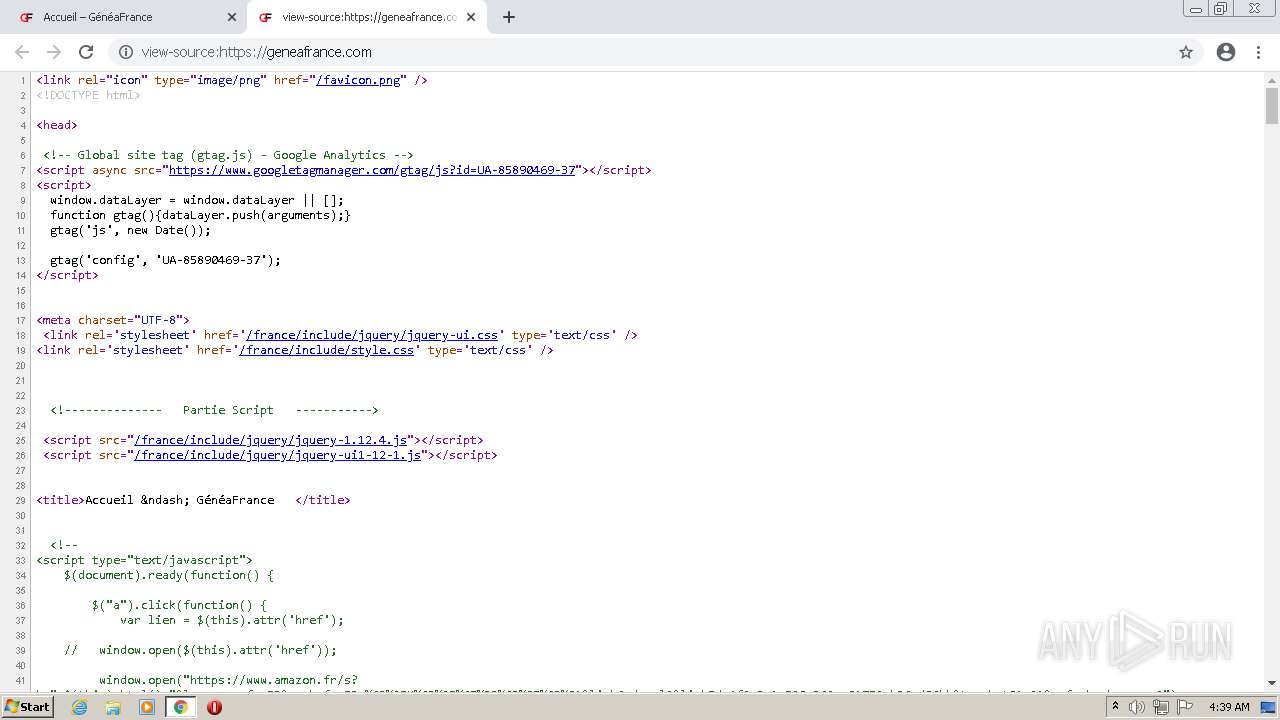Screen dimensions: 1280x720
Task: Click the gtag('js', new Date()) line
Action: [131, 230]
